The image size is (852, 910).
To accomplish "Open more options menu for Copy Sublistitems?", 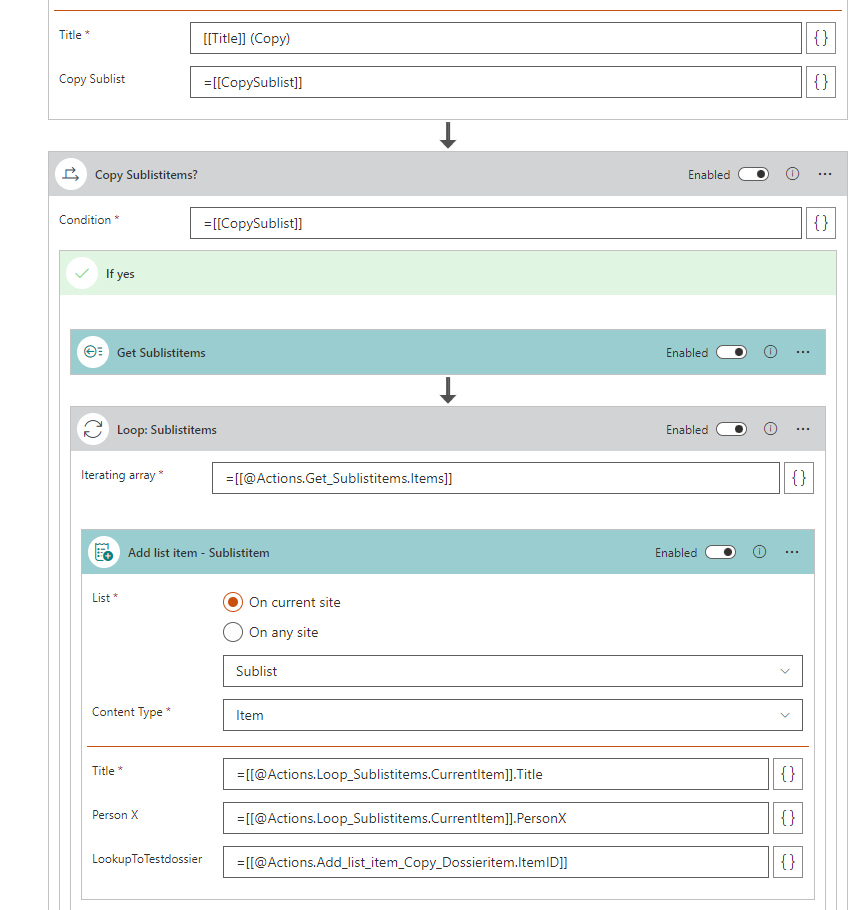I will point(825,174).
